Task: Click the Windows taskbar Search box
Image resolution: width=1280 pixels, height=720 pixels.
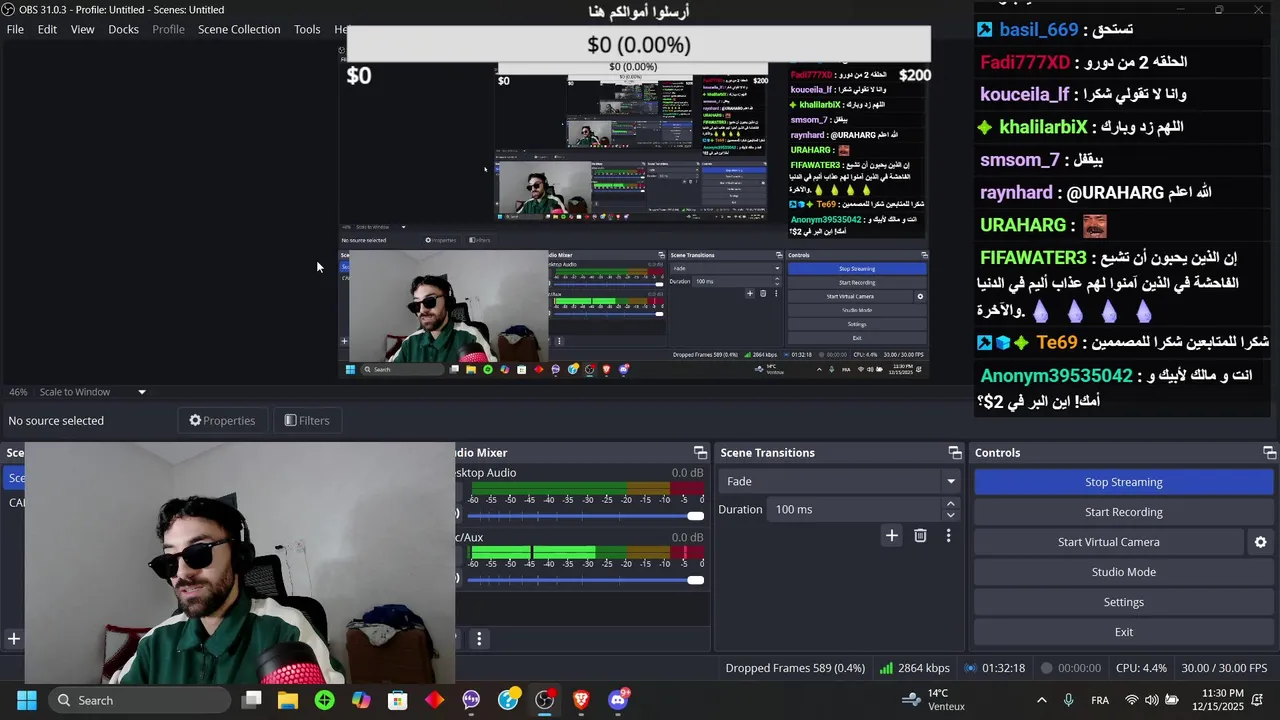Action: coord(138,700)
